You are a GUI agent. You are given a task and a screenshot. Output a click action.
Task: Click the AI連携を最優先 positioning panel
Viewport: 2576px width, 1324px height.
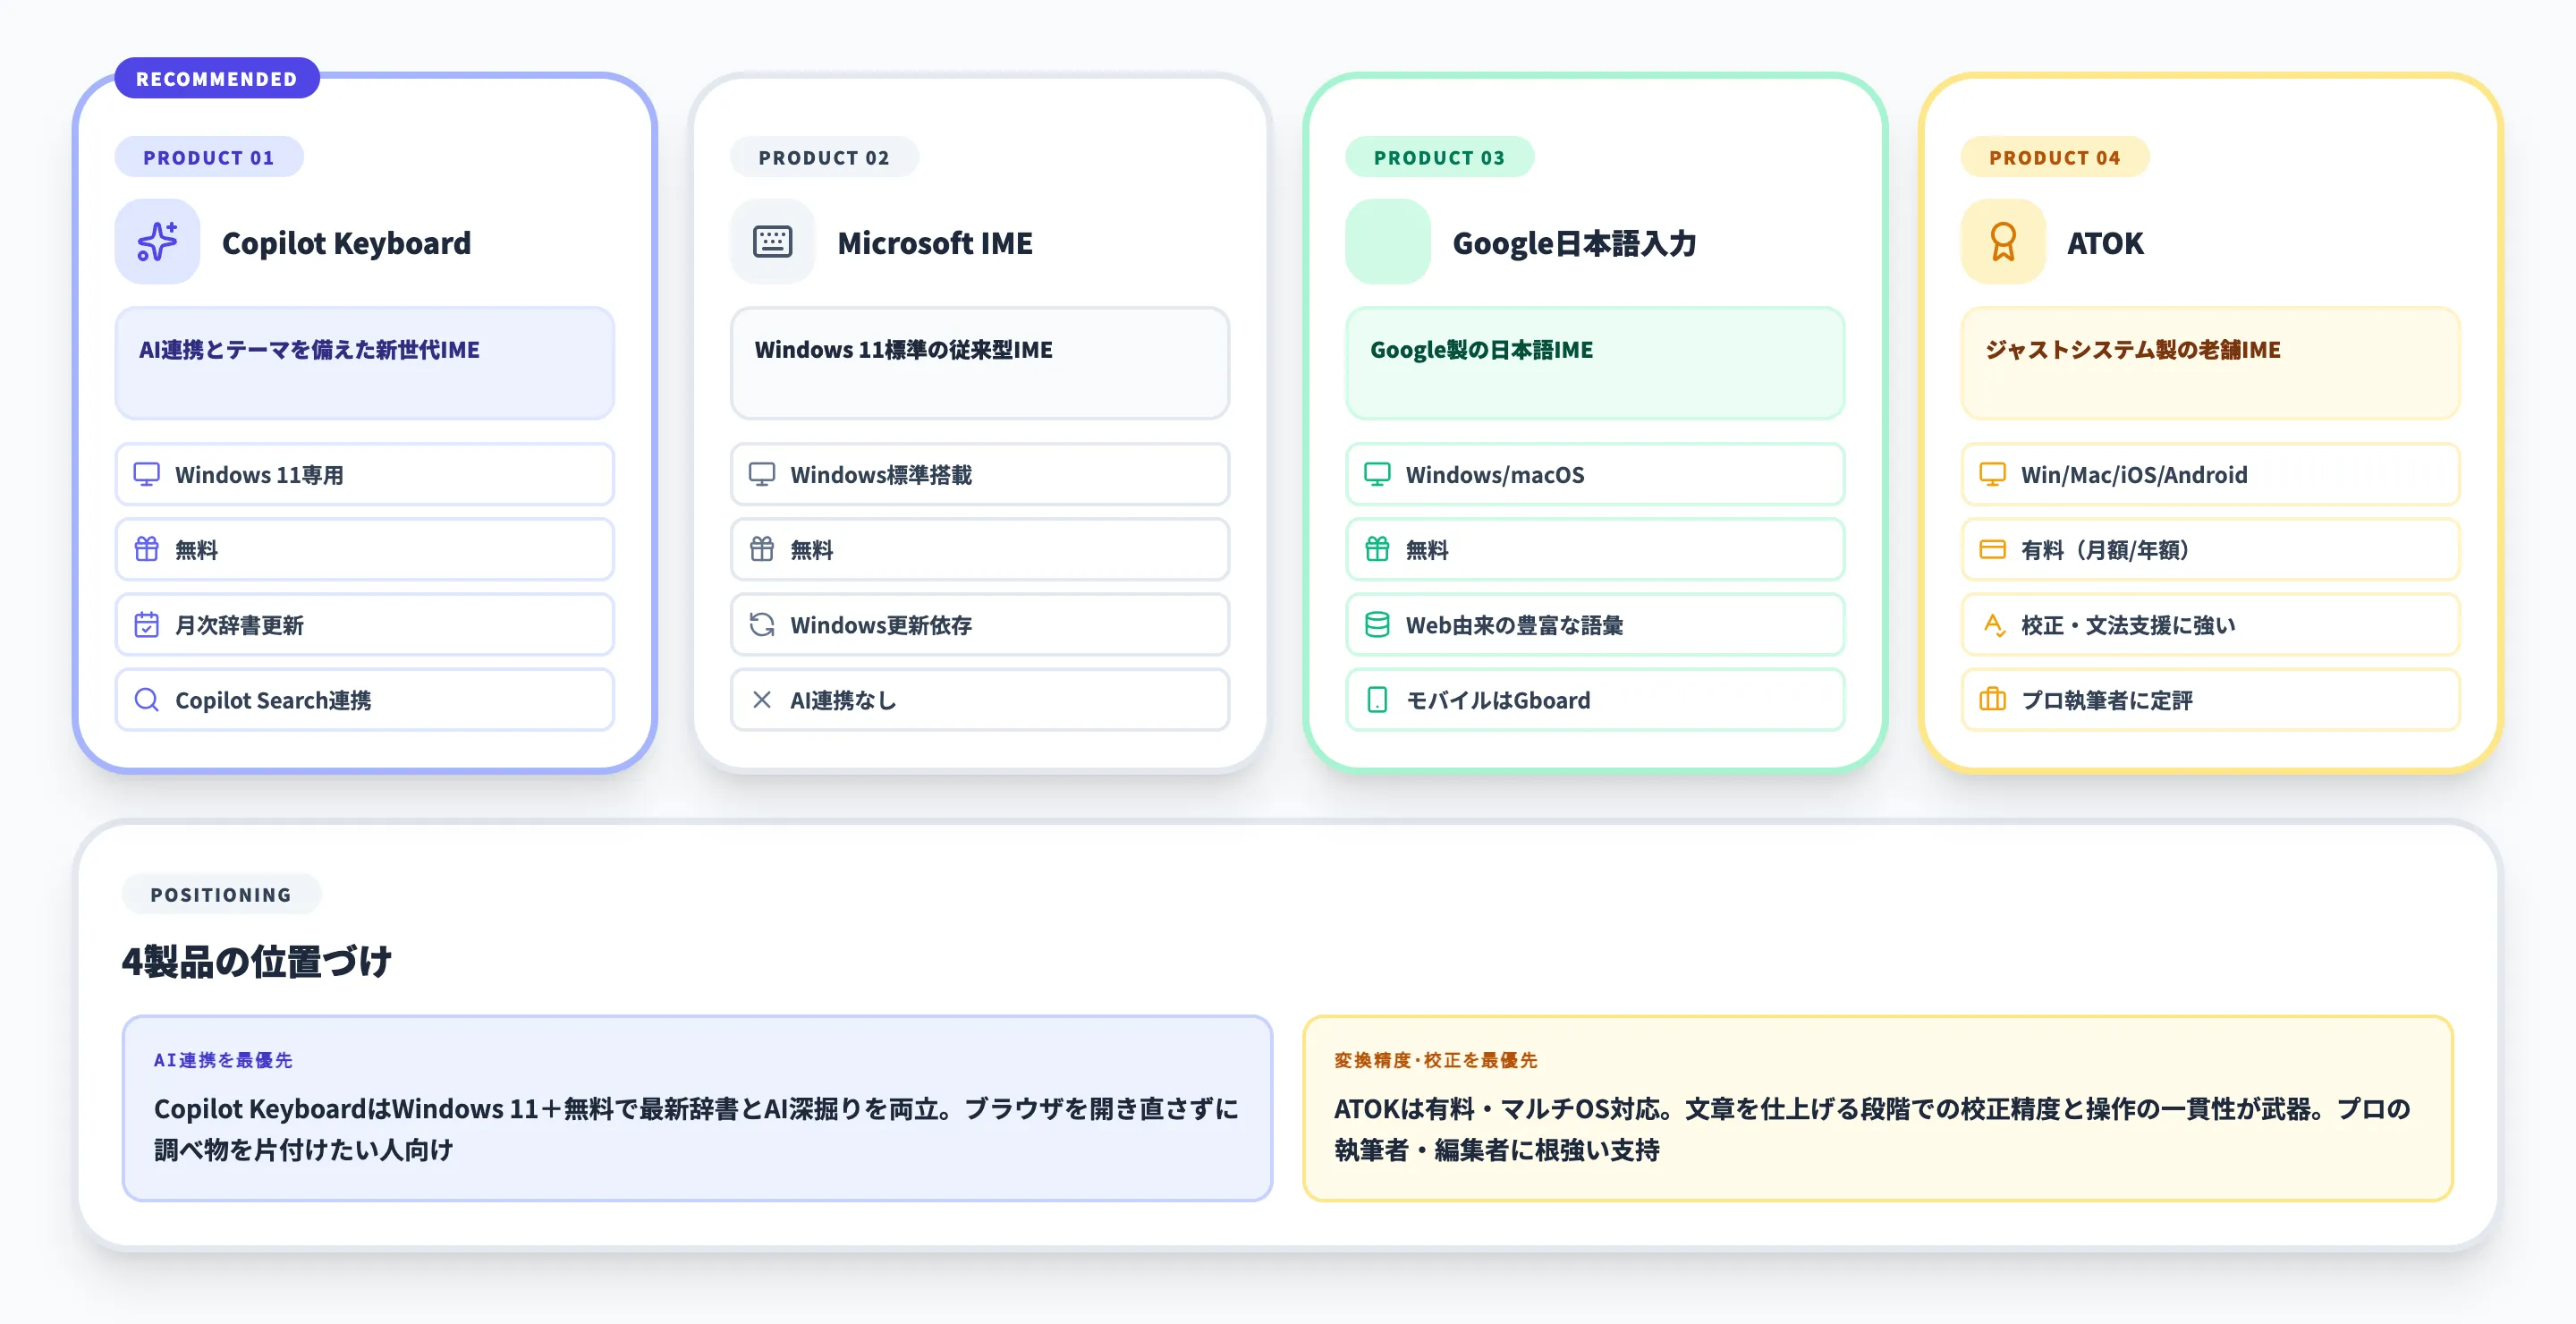tap(696, 1108)
